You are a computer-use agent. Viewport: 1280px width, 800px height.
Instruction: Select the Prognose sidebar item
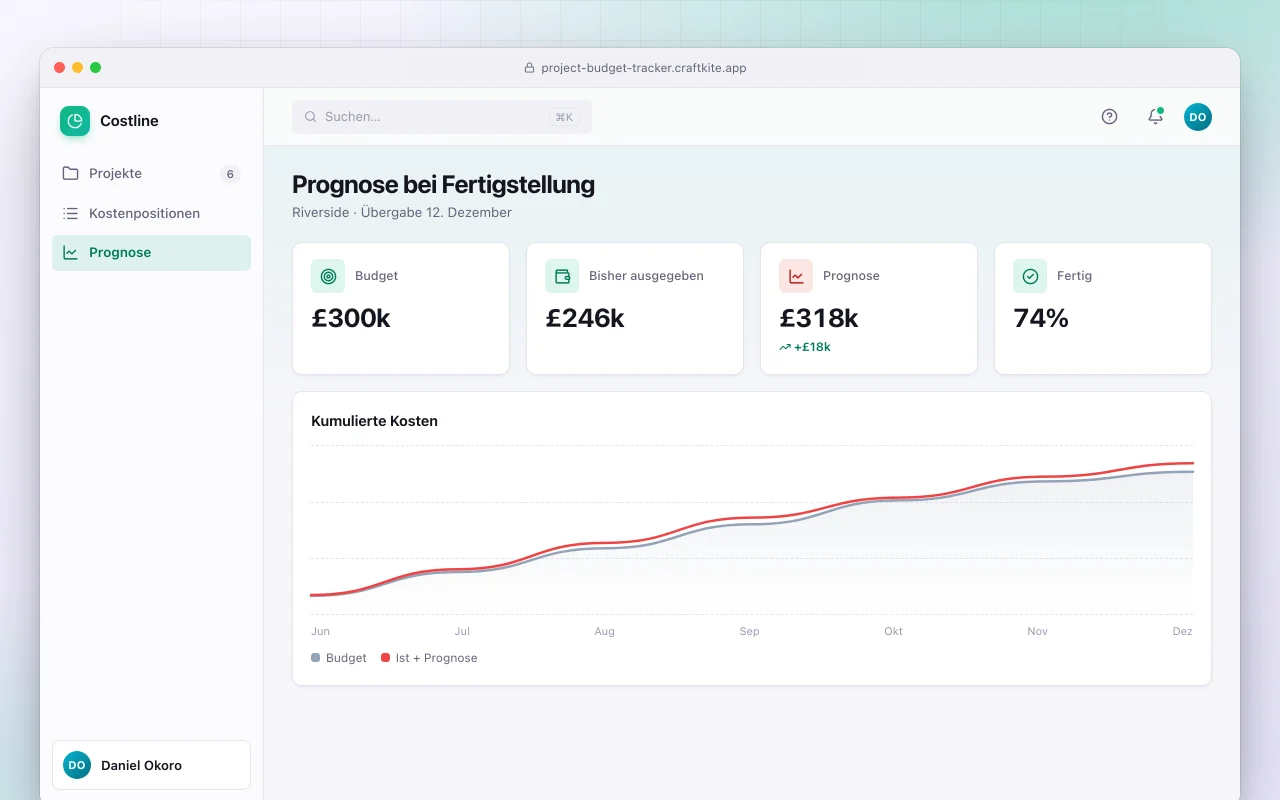151,253
